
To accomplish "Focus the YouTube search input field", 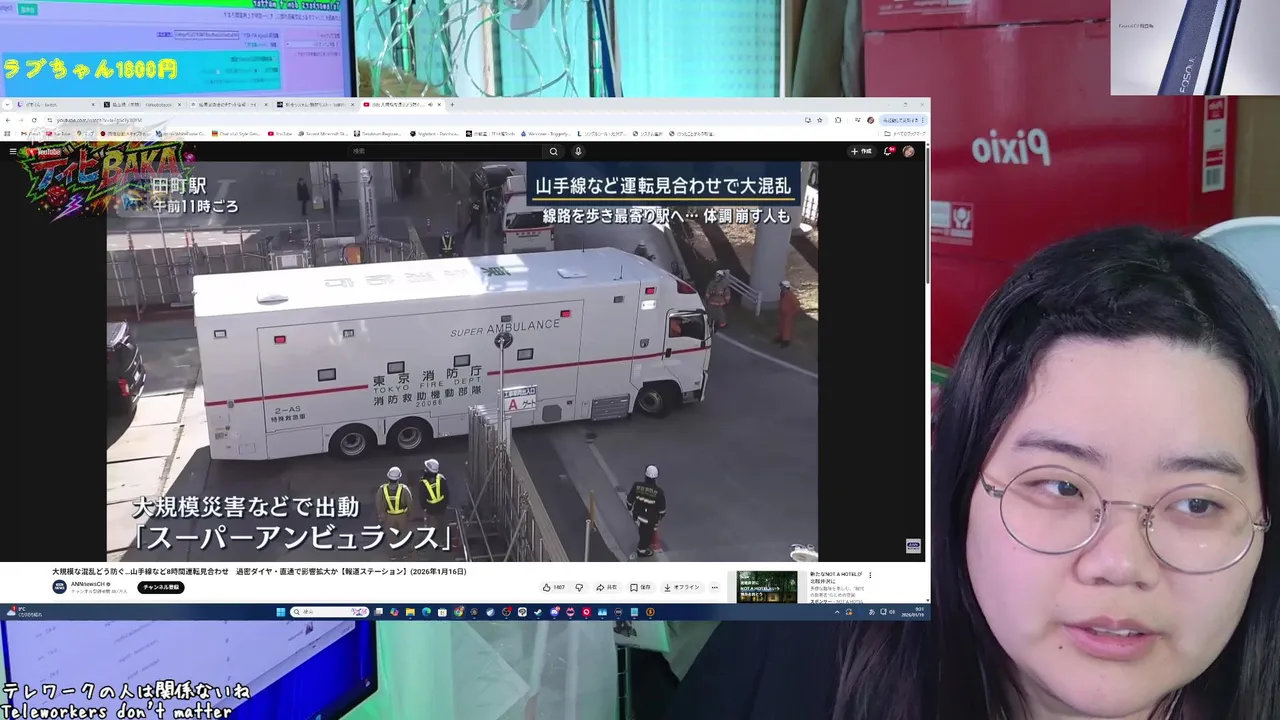I will click(x=445, y=151).
